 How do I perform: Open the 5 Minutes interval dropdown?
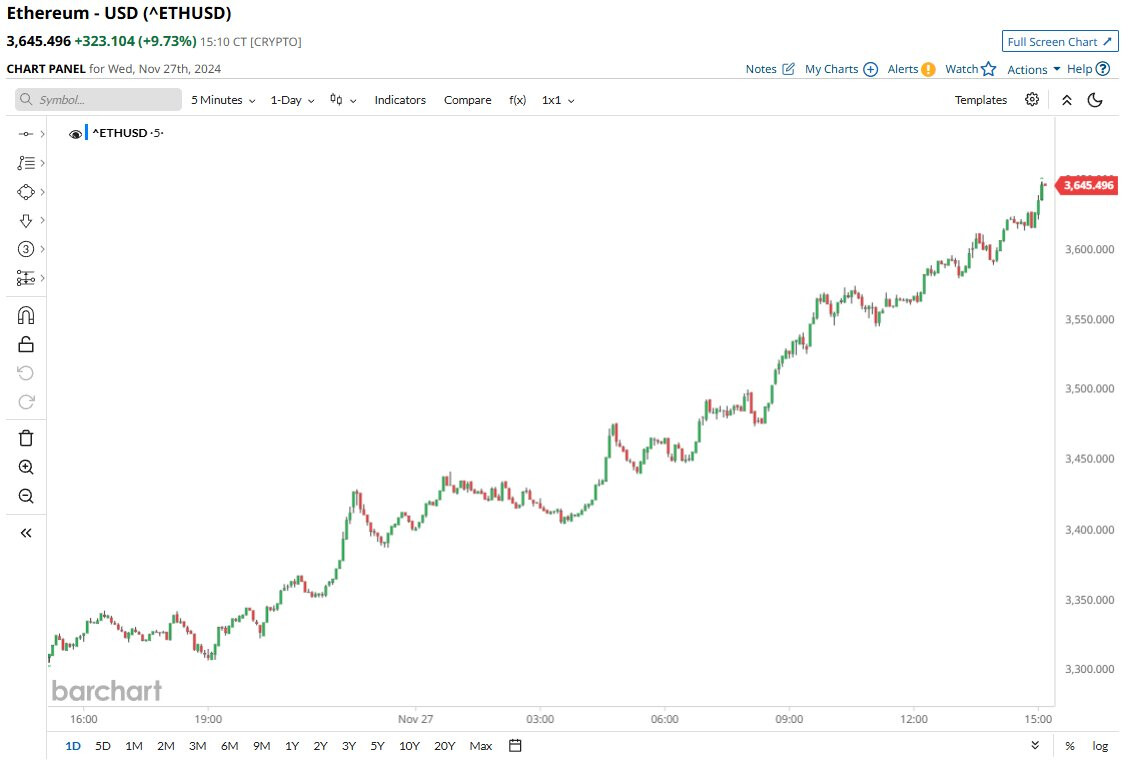coord(223,100)
